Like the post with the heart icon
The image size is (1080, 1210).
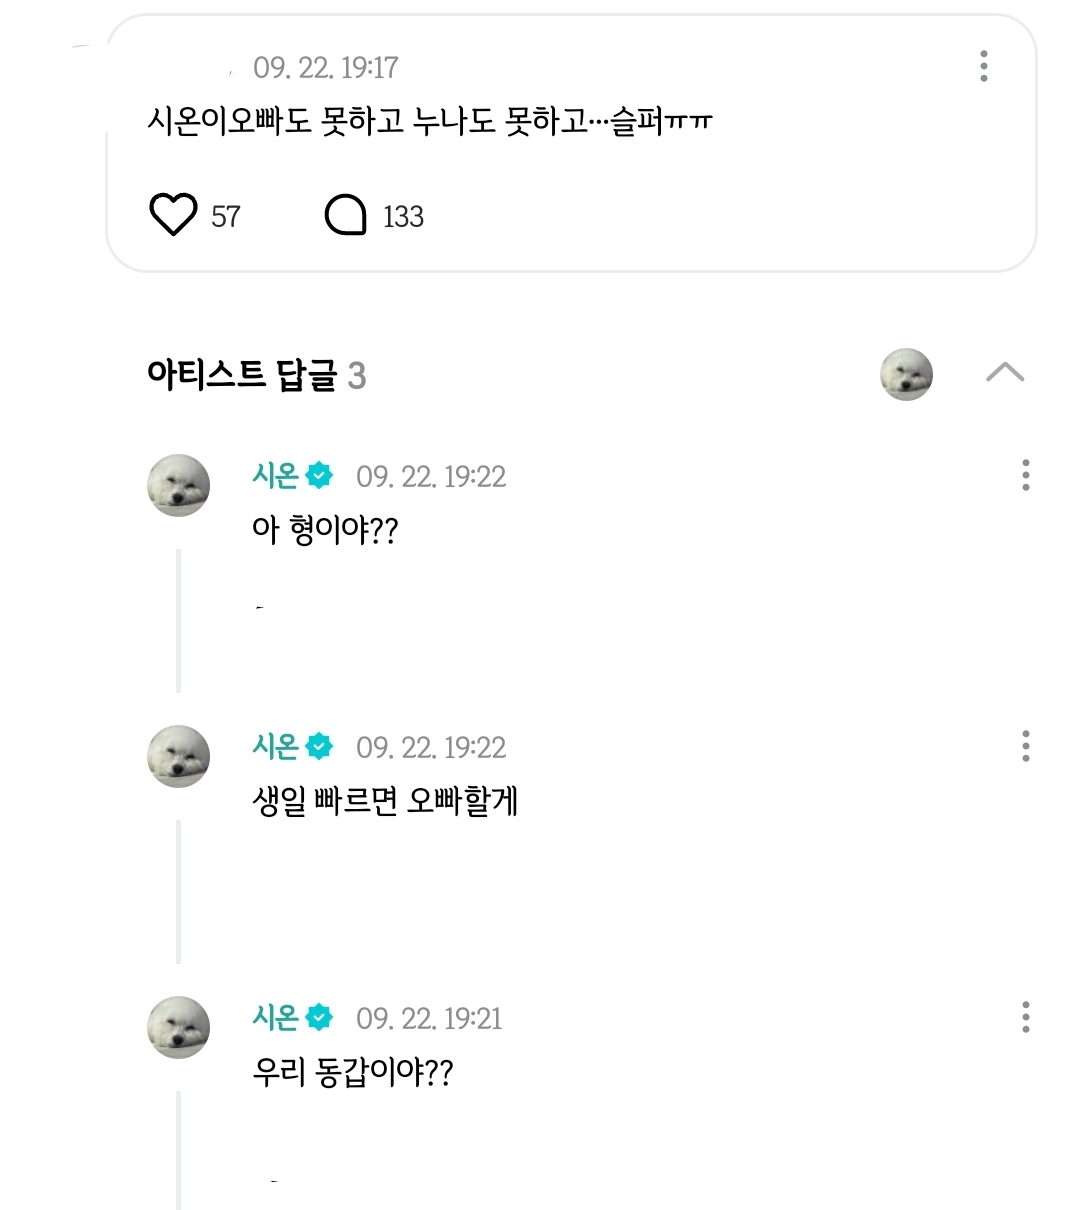[173, 215]
